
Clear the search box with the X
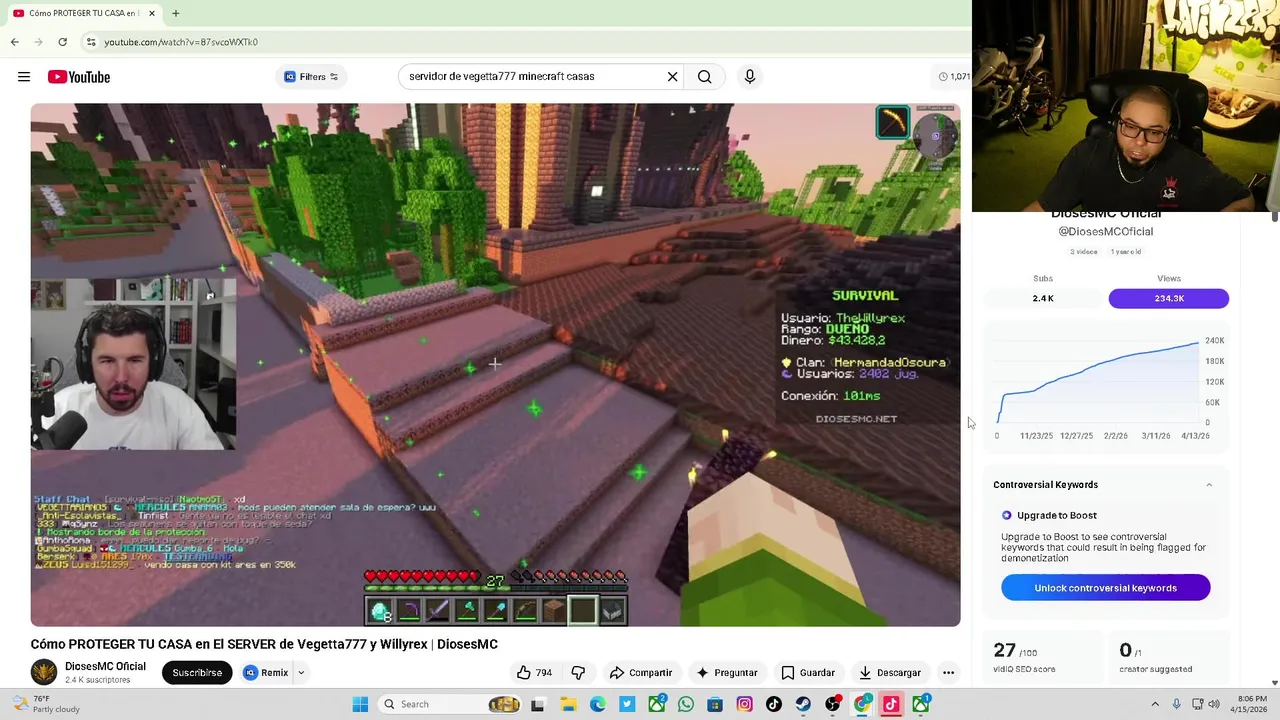tap(672, 76)
